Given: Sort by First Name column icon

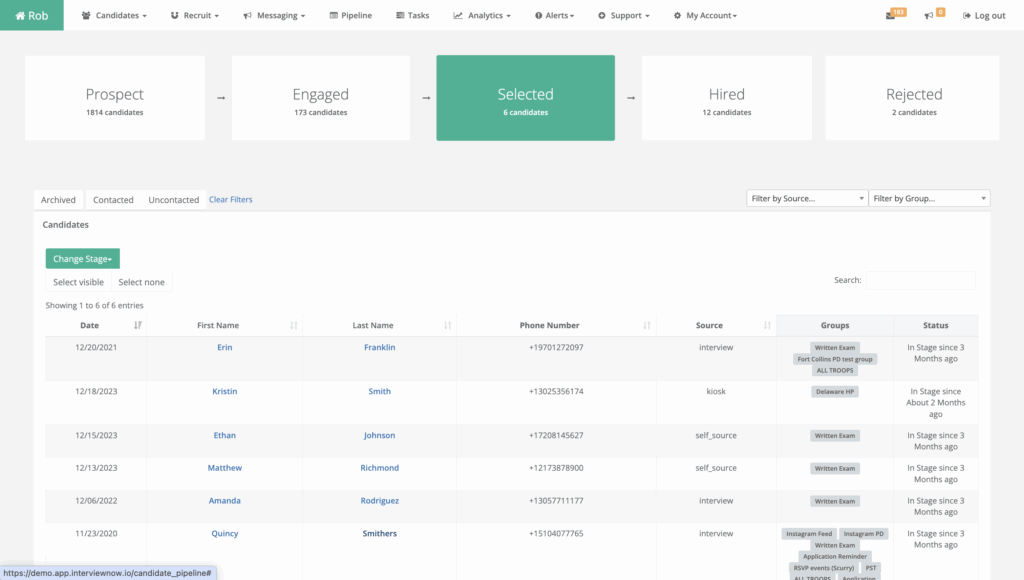Looking at the screenshot, I should [293, 326].
